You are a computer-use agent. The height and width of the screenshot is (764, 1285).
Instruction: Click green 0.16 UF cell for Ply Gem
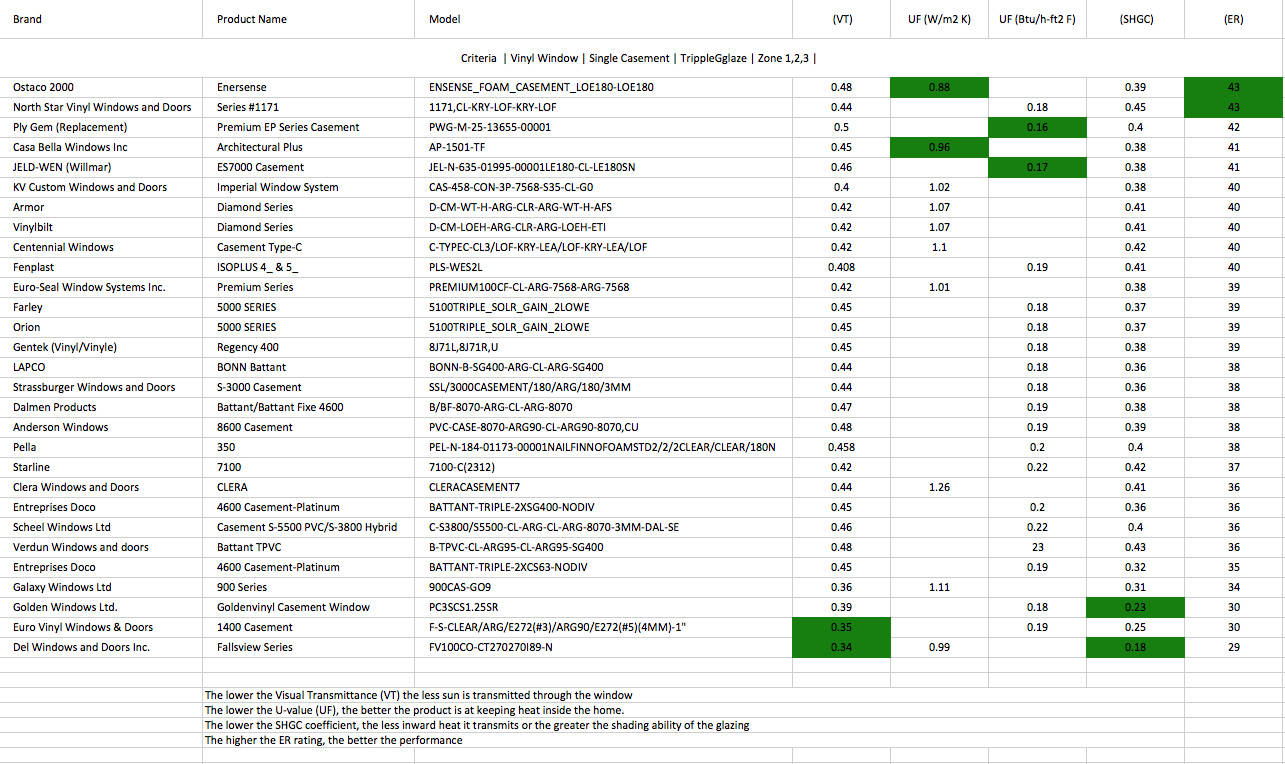(x=1037, y=127)
